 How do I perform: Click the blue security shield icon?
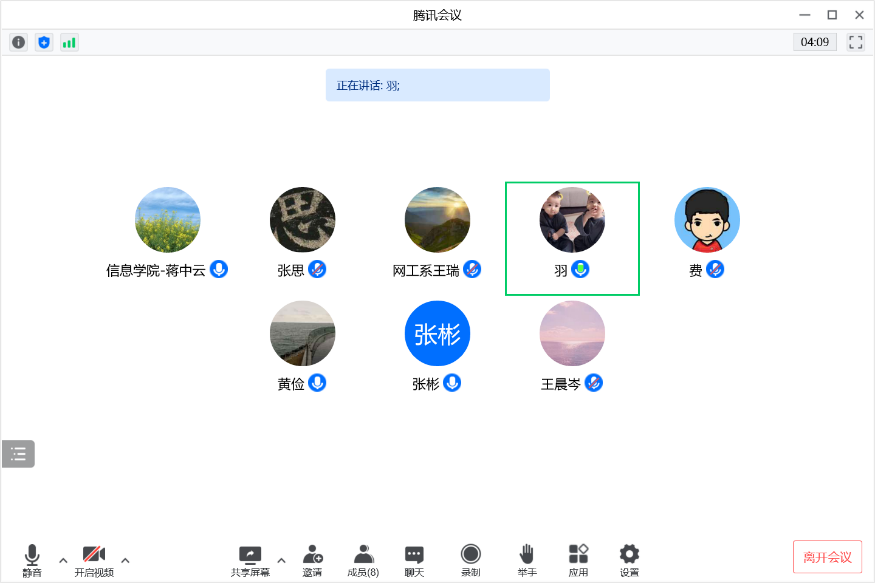coord(43,42)
